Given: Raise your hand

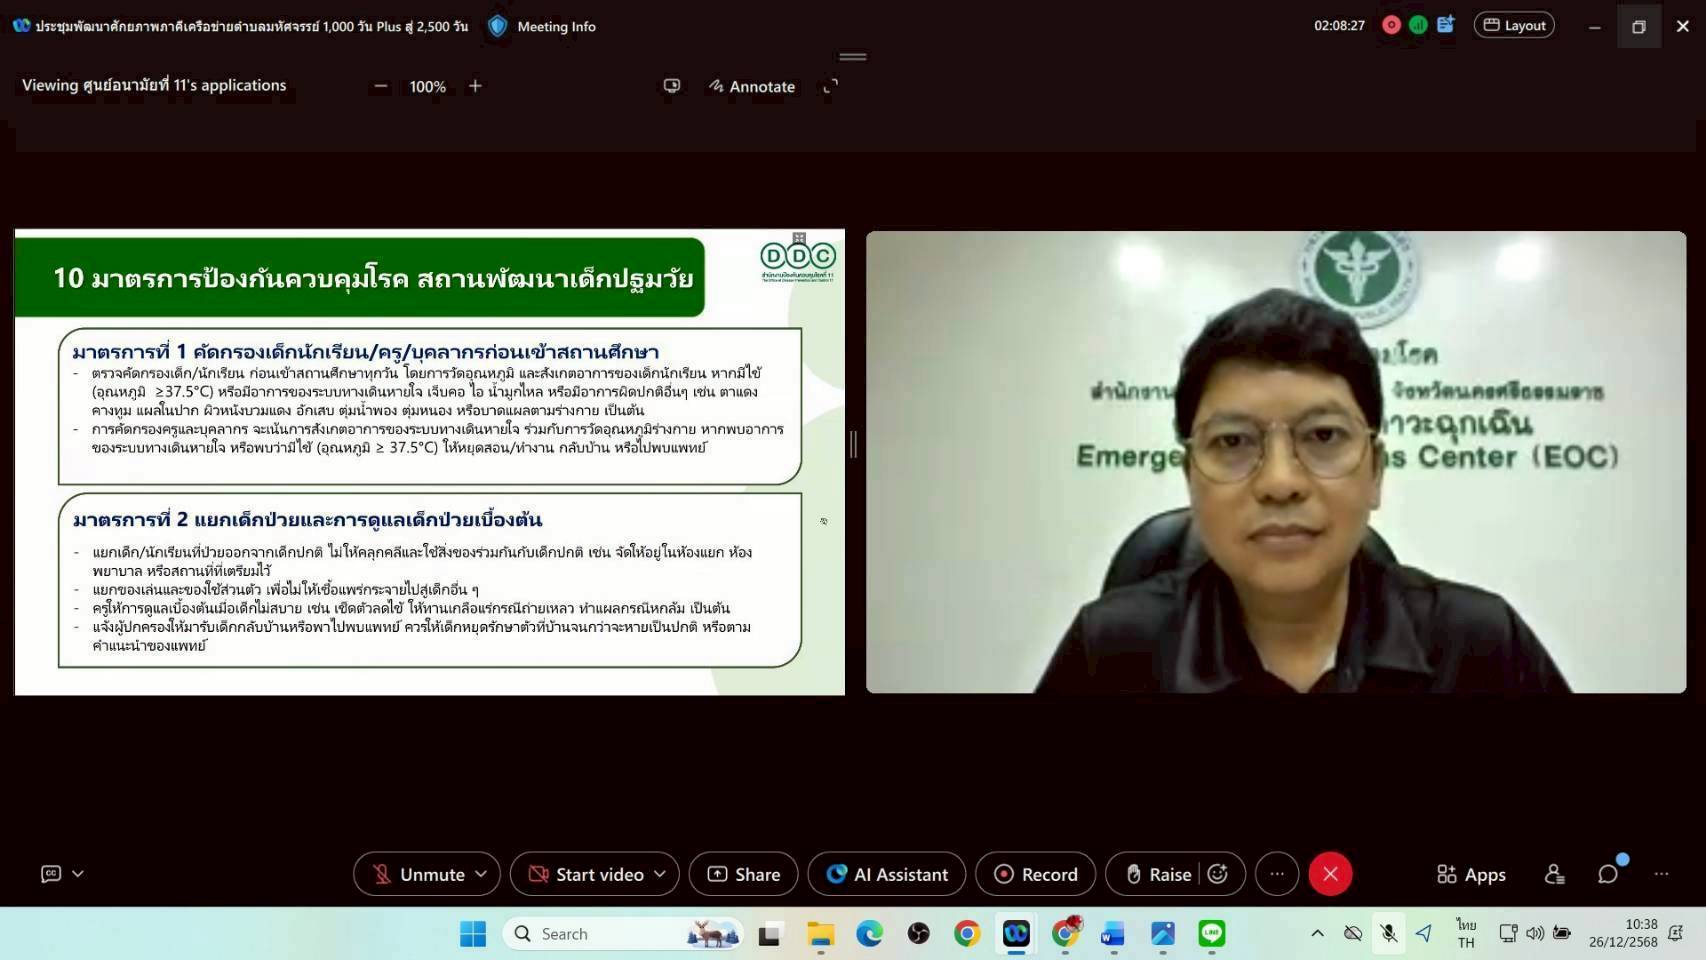Looking at the screenshot, I should coord(1158,874).
